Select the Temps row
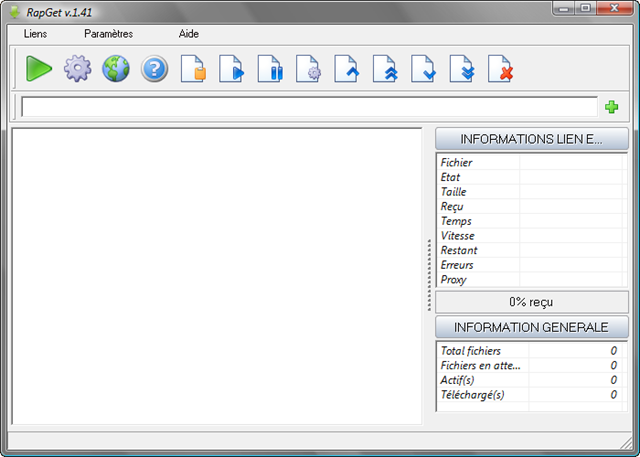Viewport: 640px width, 457px height. (531, 221)
